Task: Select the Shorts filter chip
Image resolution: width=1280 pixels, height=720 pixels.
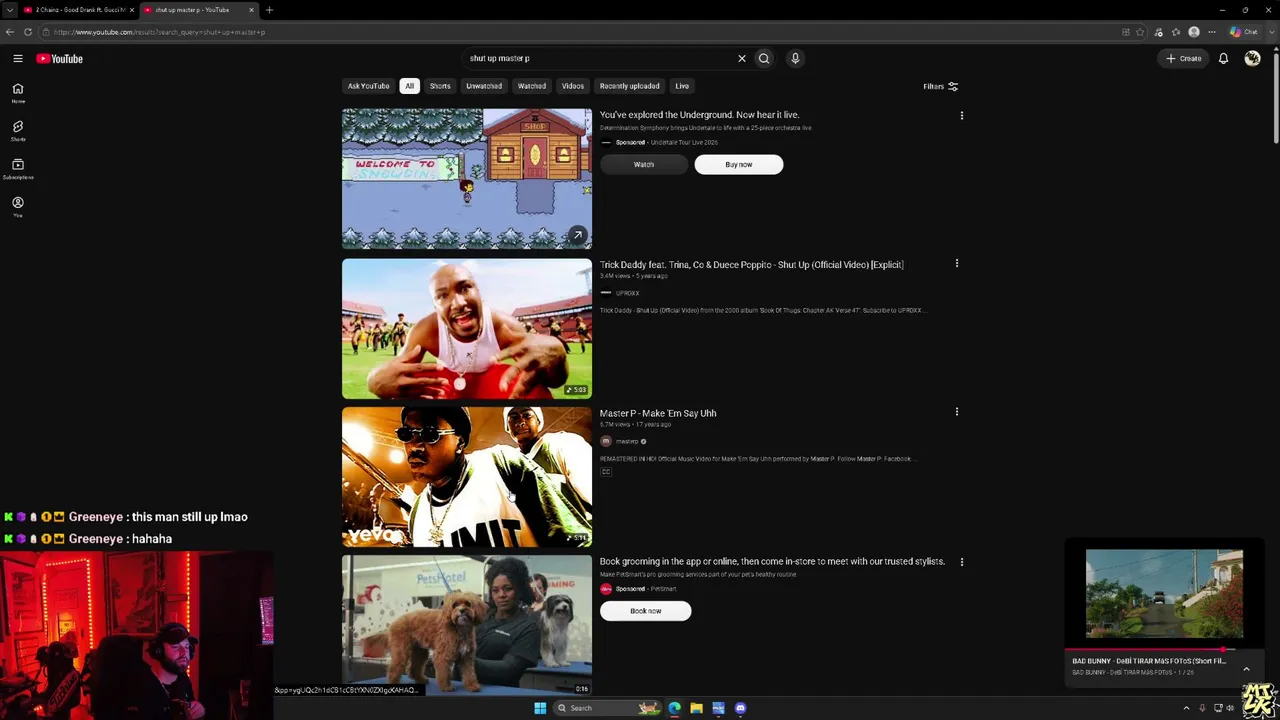Action: pyautogui.click(x=440, y=86)
